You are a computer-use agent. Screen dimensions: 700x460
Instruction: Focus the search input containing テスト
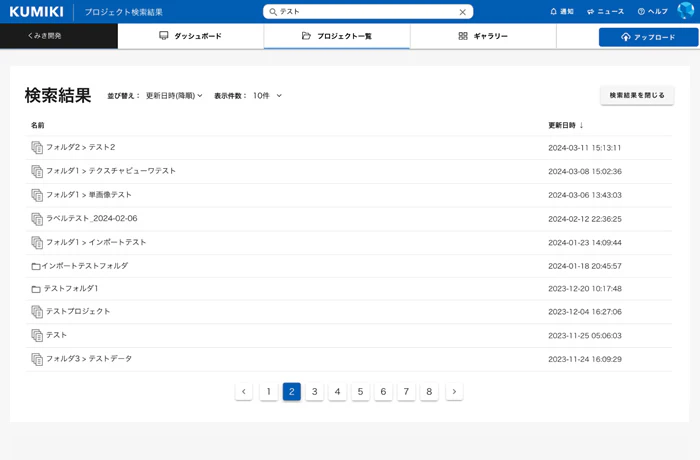point(368,12)
